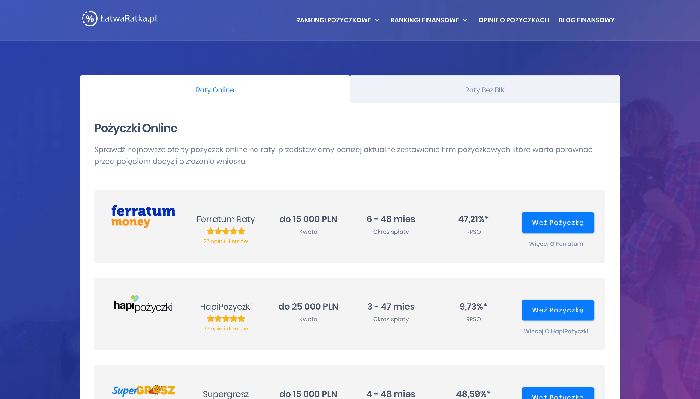The height and width of the screenshot is (399, 700).
Task: Click the 'do 25 000 PLN' amount
Action: [308, 307]
